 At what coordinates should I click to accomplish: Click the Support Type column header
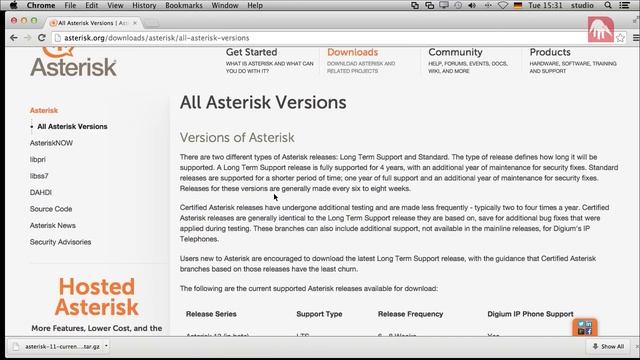[x=319, y=314]
